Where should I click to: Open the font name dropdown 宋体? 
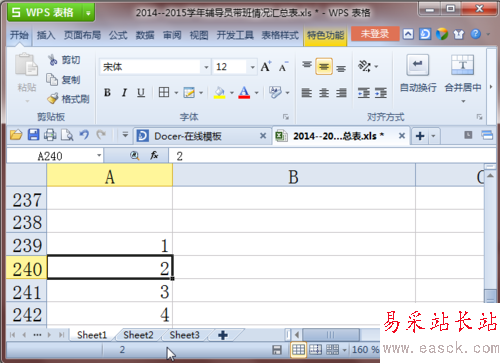pos(206,67)
